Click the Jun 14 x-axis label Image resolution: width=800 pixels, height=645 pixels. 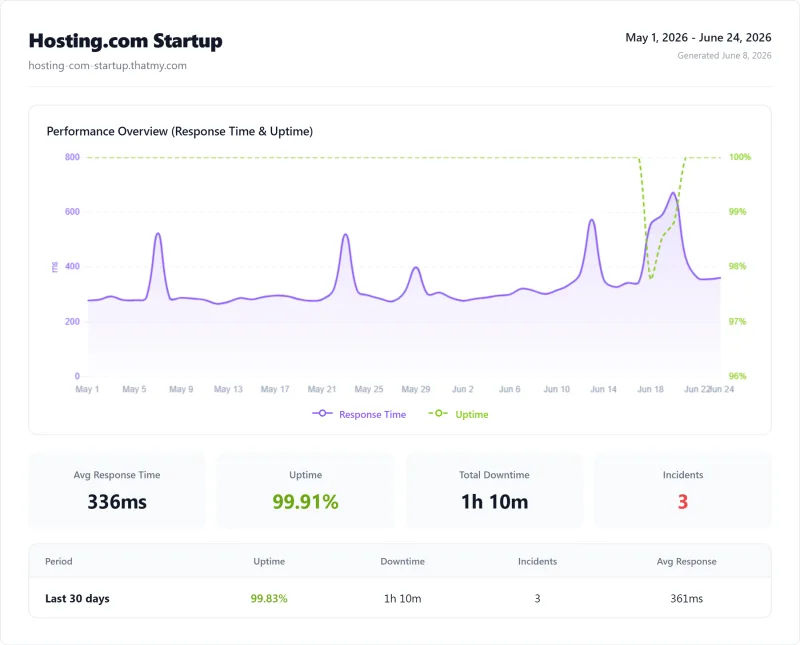point(604,389)
